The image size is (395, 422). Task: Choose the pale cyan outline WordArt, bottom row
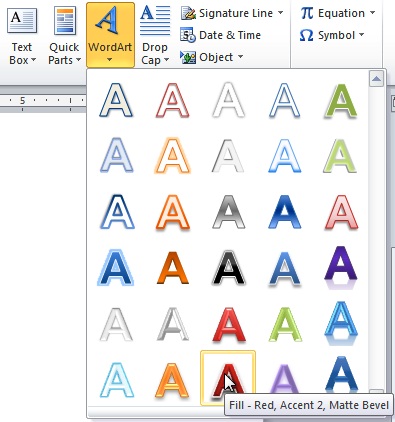pyautogui.click(x=116, y=379)
